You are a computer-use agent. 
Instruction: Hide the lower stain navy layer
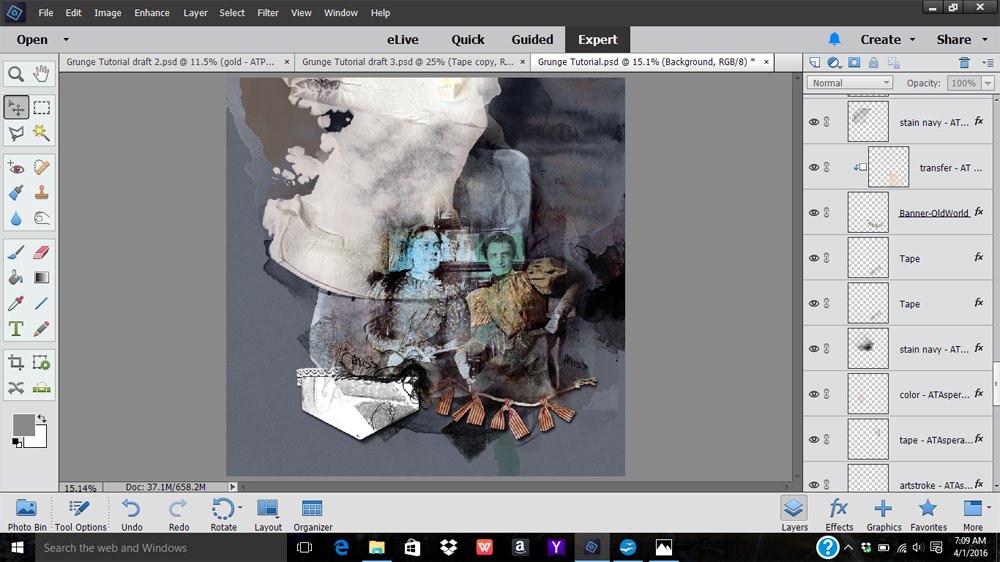(x=814, y=348)
